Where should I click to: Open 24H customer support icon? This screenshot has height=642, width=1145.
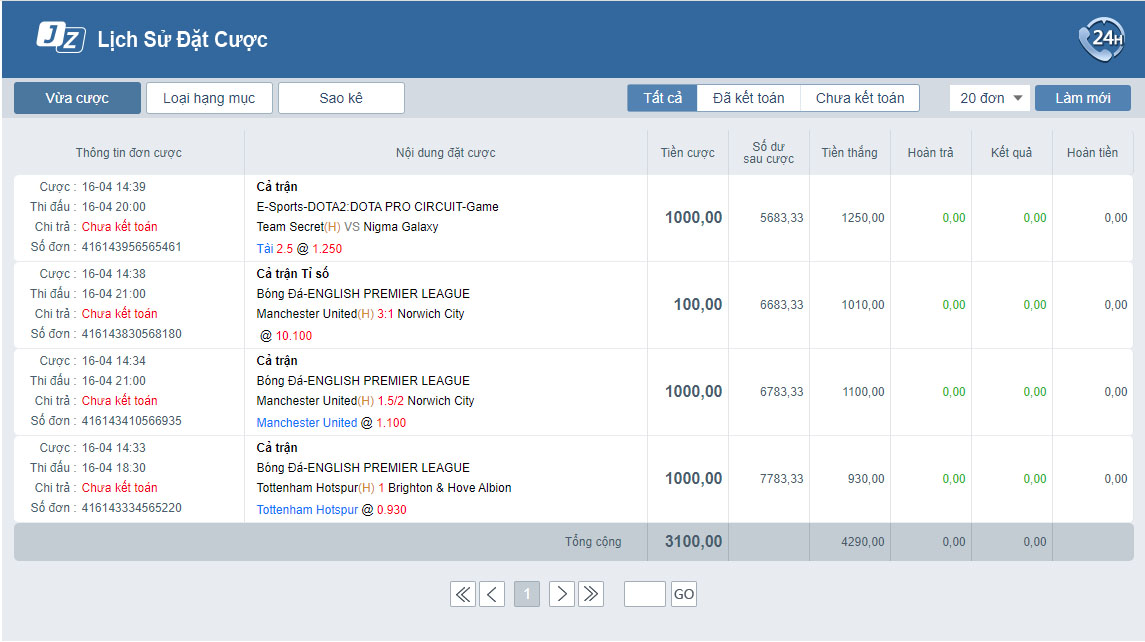(x=1102, y=39)
